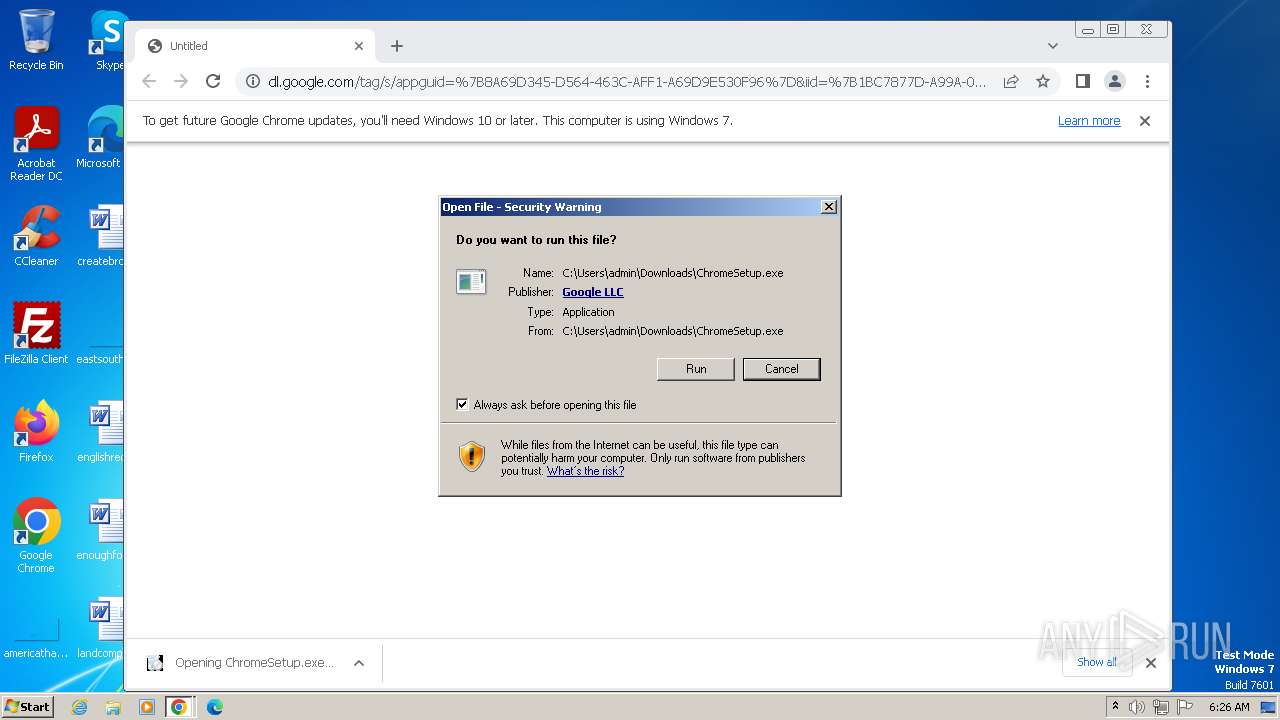Show hidden tray icons
The image size is (1280, 720).
tap(1115, 707)
